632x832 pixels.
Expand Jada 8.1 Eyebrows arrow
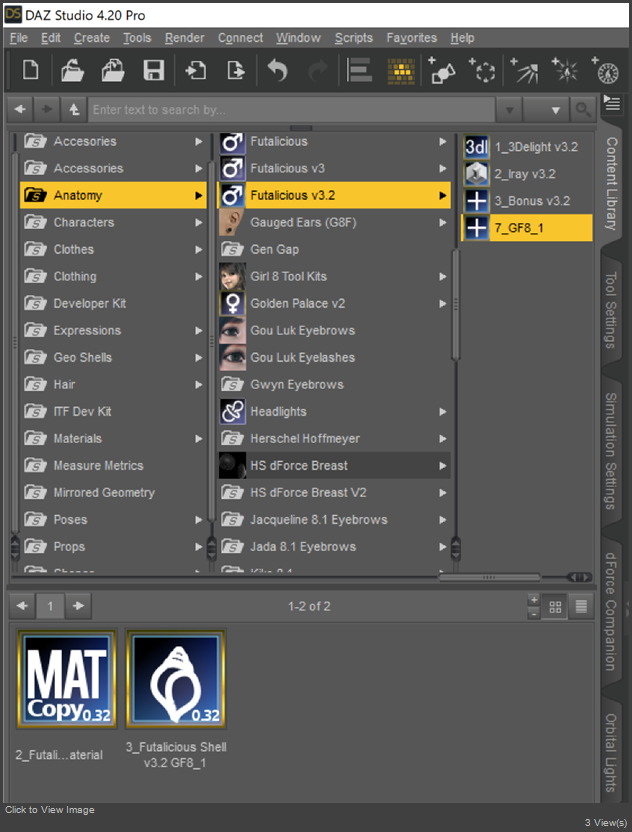pyautogui.click(x=443, y=547)
